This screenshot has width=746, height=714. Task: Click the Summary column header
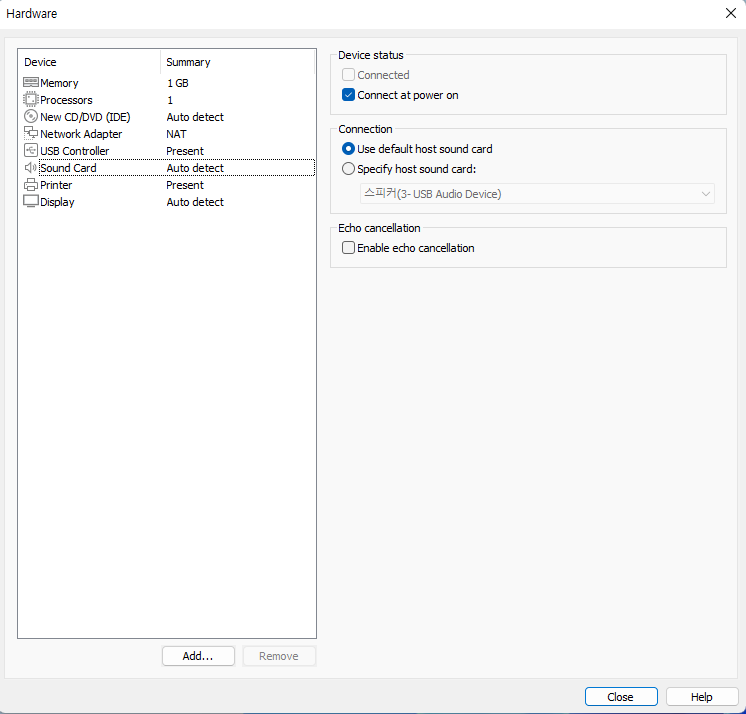point(238,62)
